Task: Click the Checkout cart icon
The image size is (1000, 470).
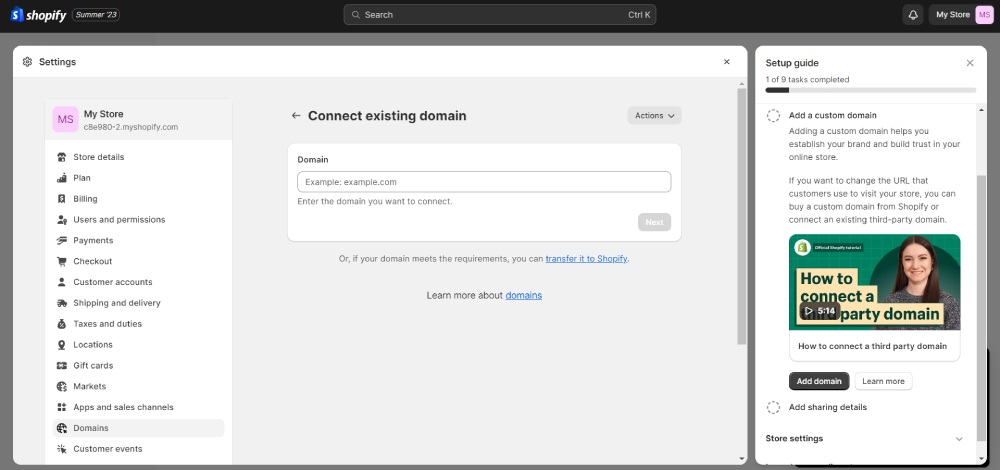Action: click(62, 261)
